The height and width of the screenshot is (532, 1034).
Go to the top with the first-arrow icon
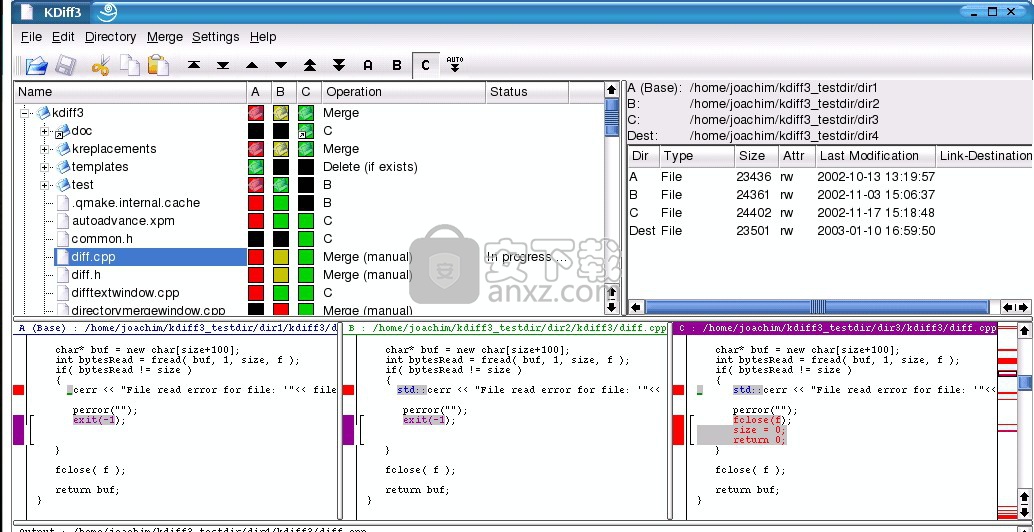(194, 65)
